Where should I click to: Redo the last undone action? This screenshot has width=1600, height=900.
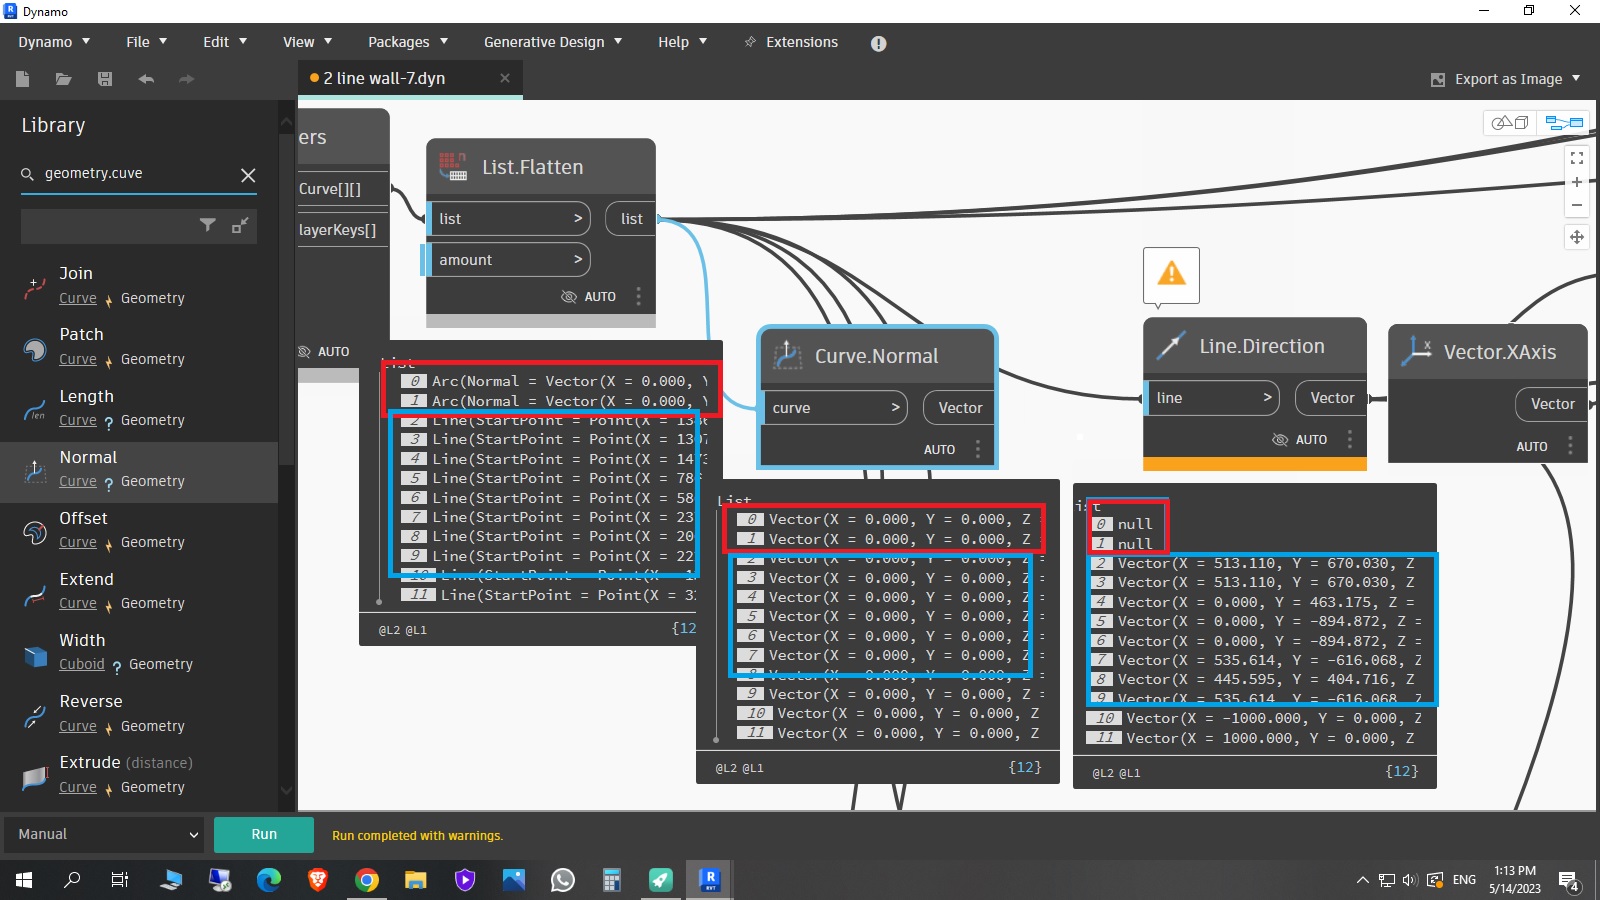click(186, 79)
